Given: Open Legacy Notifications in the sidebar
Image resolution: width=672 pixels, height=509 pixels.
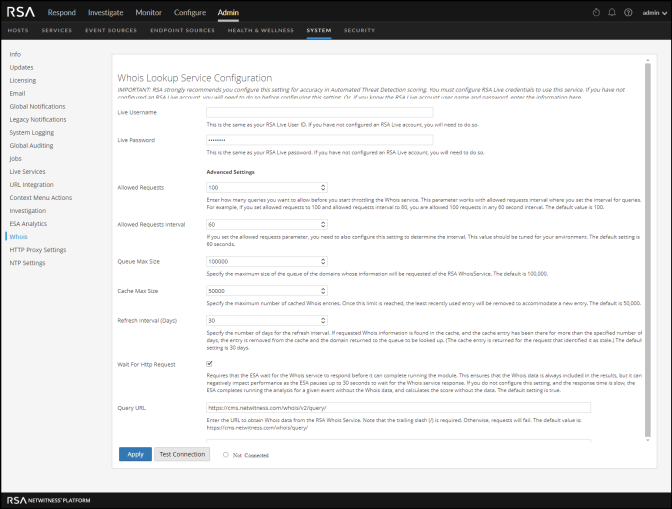Looking at the screenshot, I should coord(38,120).
